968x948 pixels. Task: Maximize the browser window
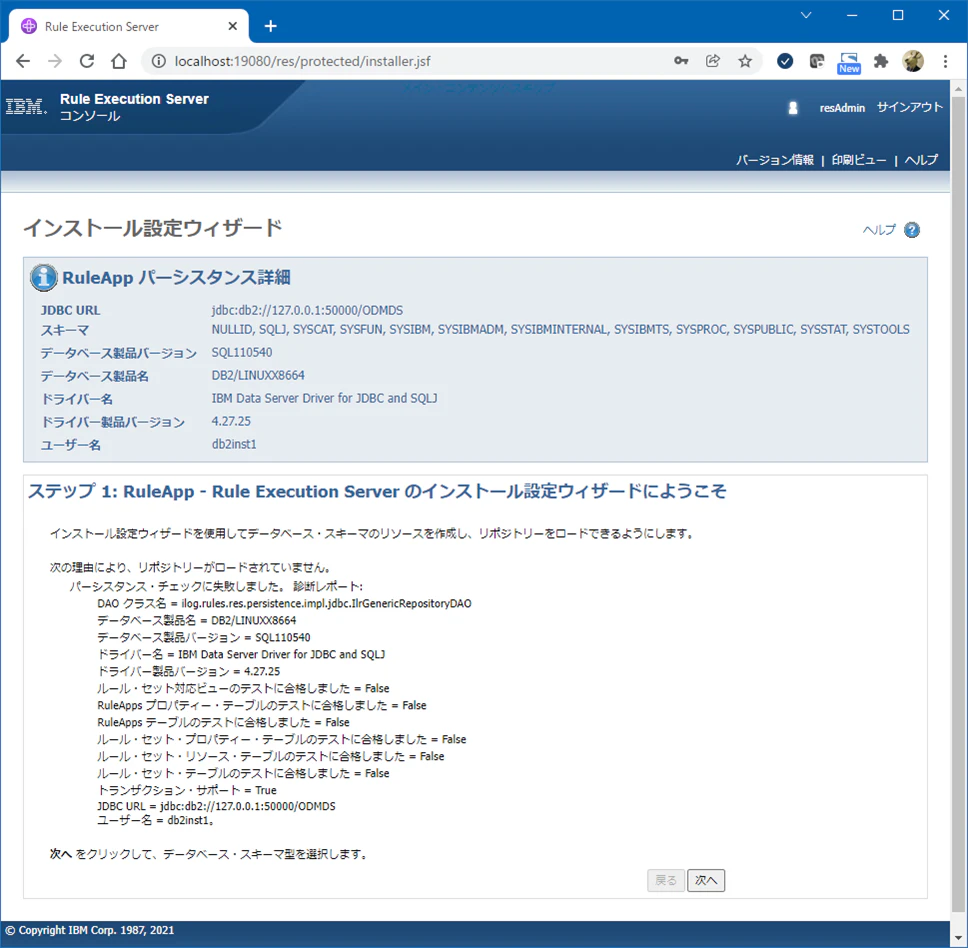898,15
